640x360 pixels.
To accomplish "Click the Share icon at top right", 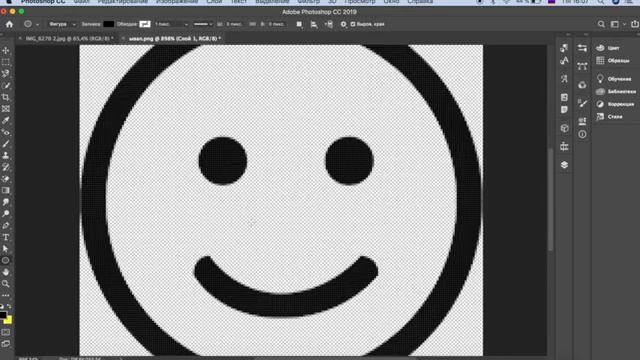I will (635, 24).
